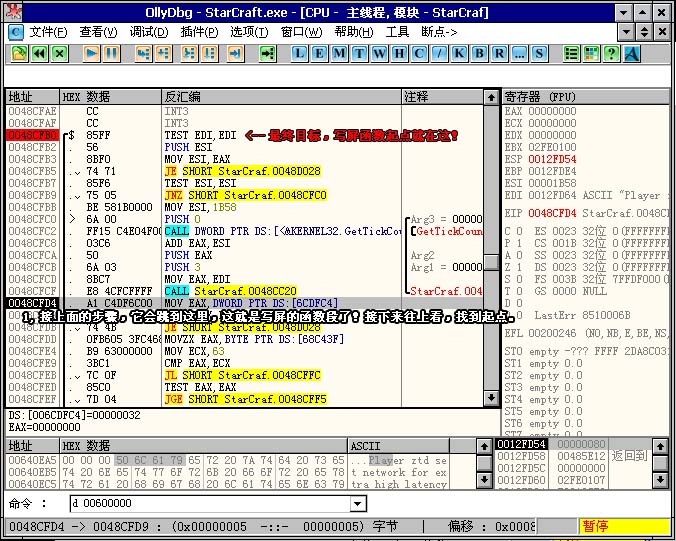The height and width of the screenshot is (541, 676).
Task: Click disassembly scrollbar down arrow
Action: click(491, 397)
